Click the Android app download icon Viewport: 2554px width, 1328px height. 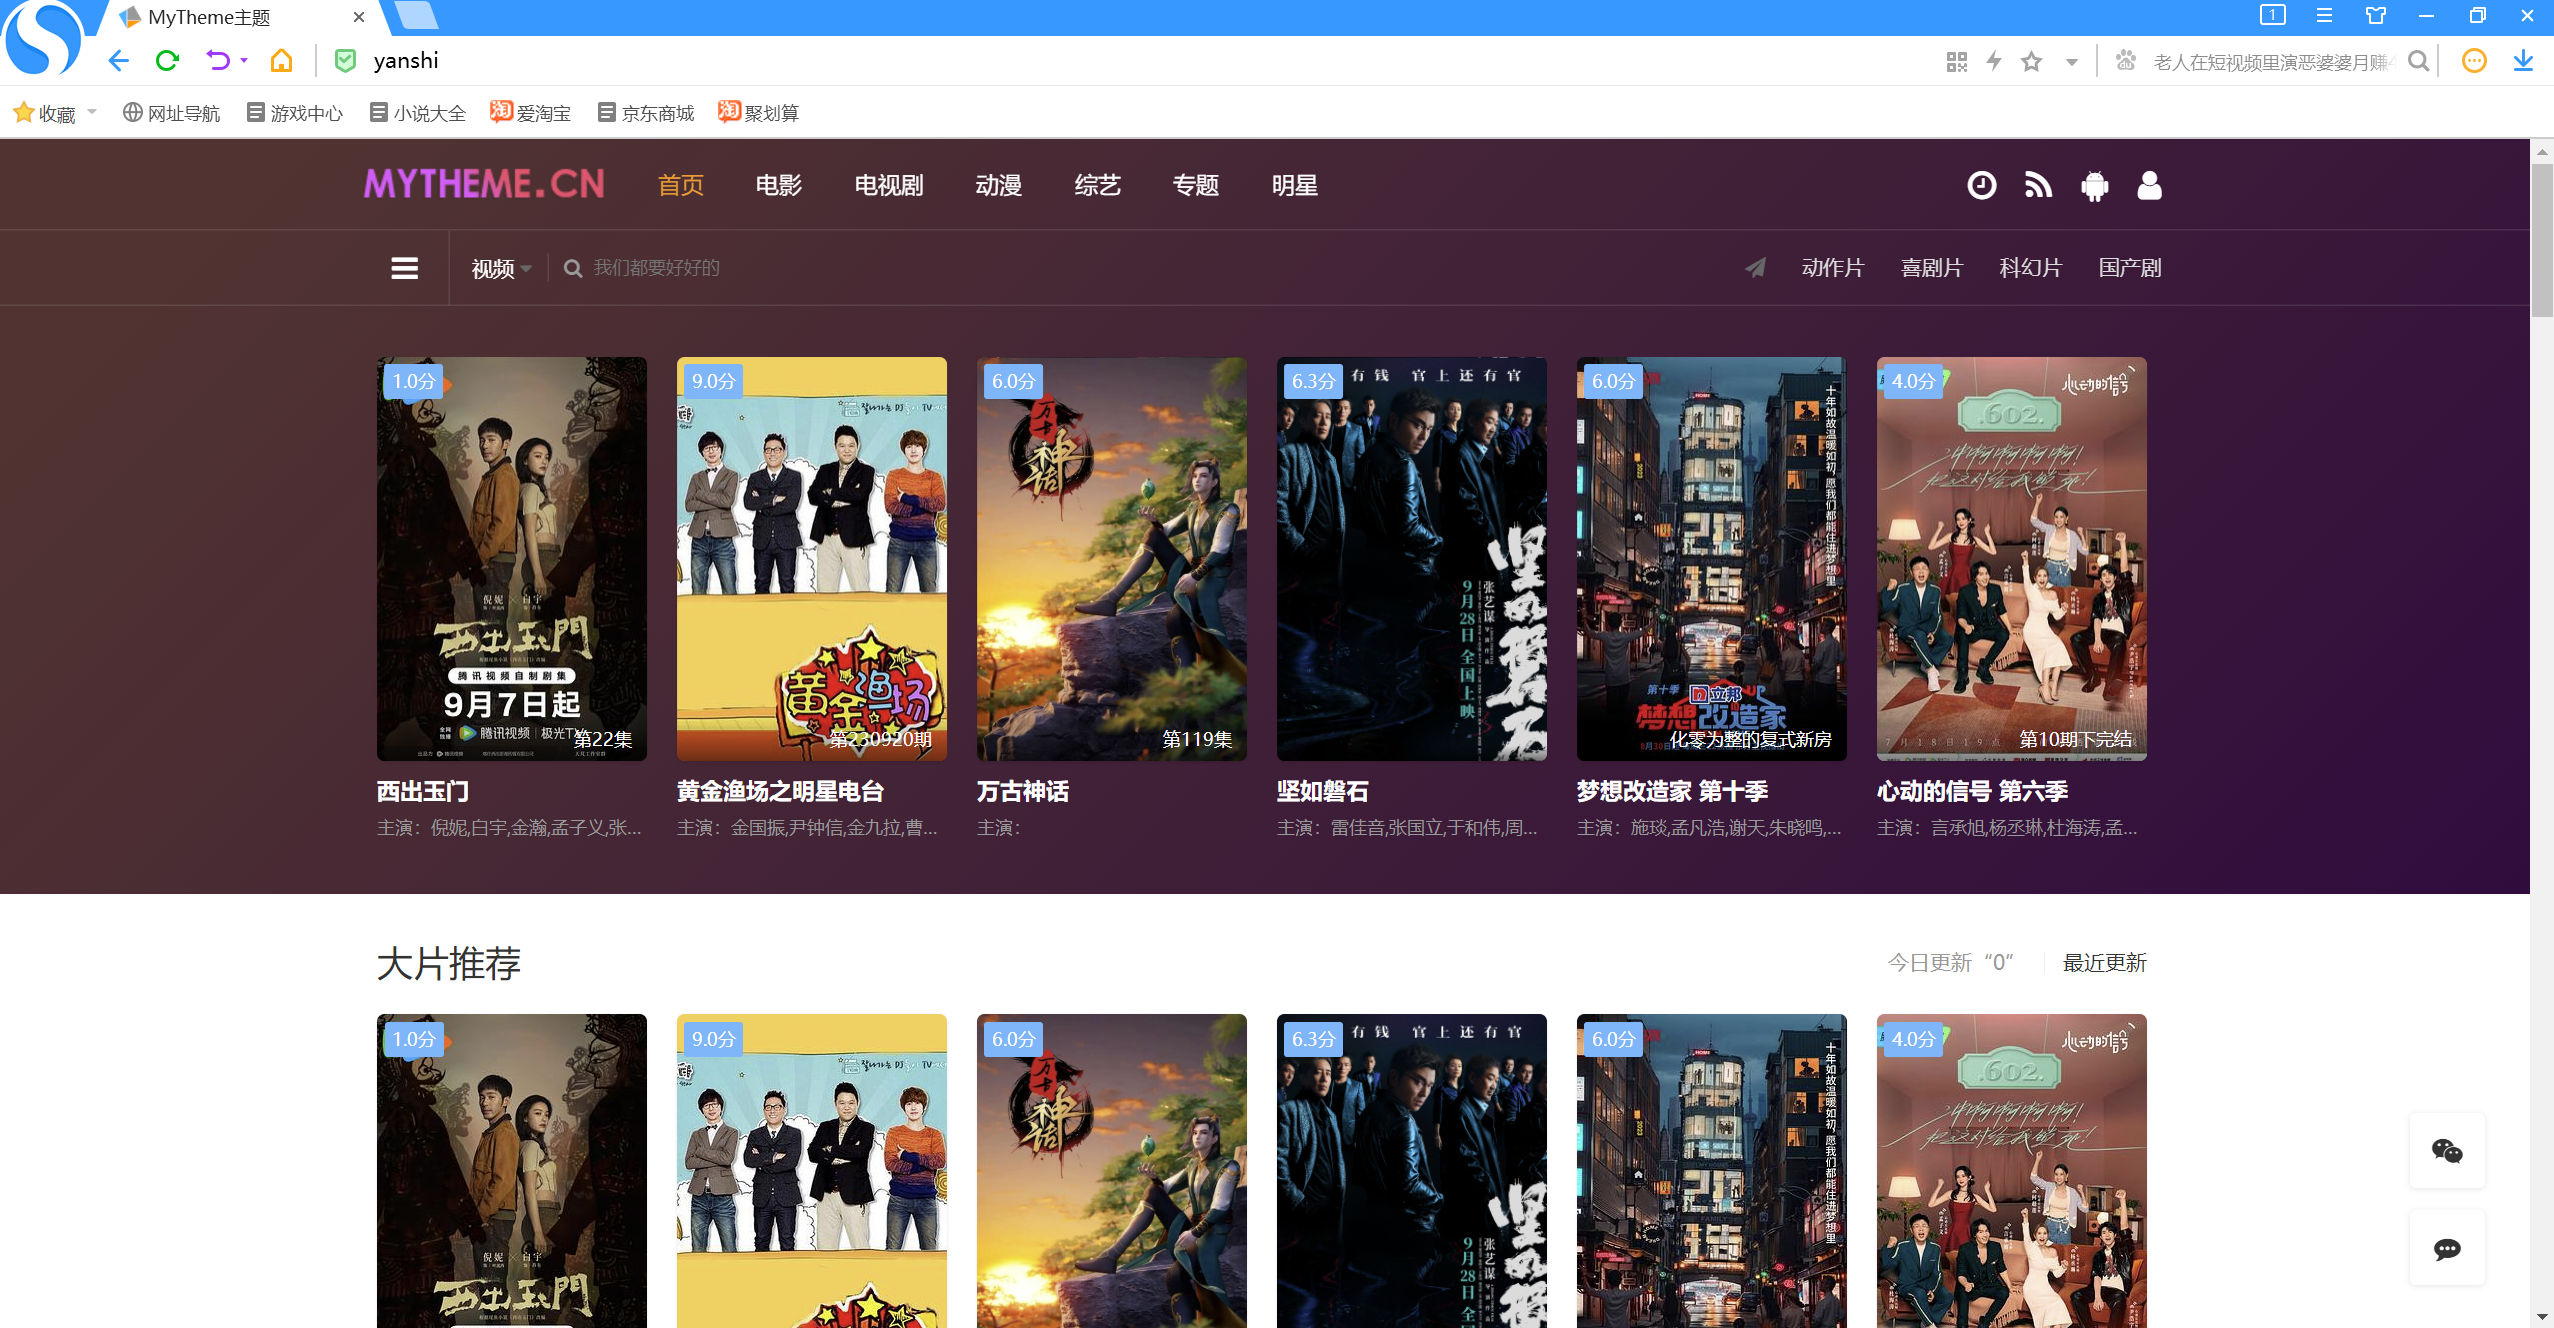pyautogui.click(x=2094, y=186)
